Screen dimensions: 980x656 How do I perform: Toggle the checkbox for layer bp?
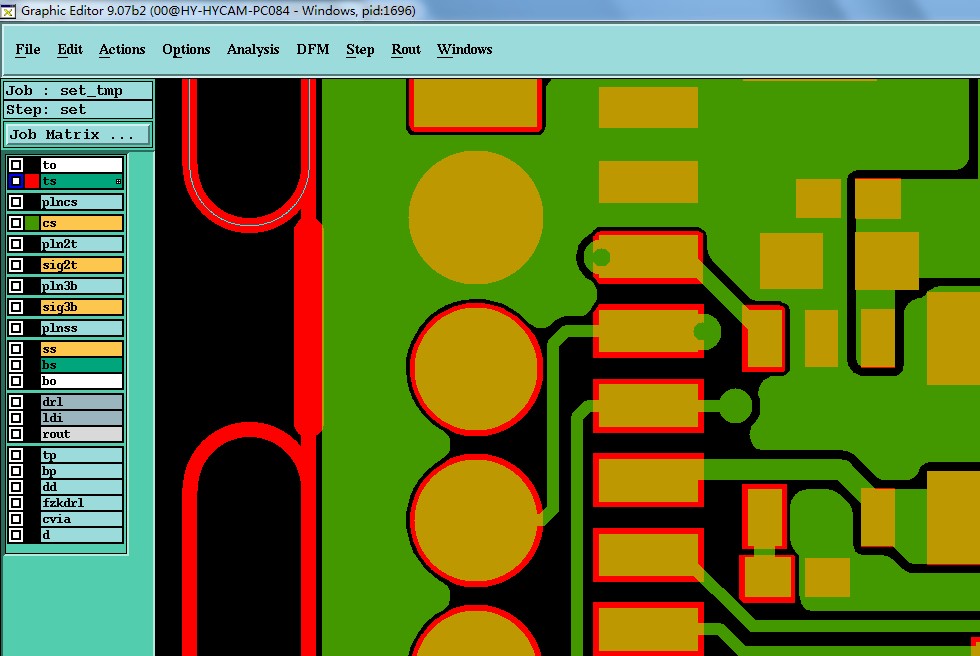[16, 471]
